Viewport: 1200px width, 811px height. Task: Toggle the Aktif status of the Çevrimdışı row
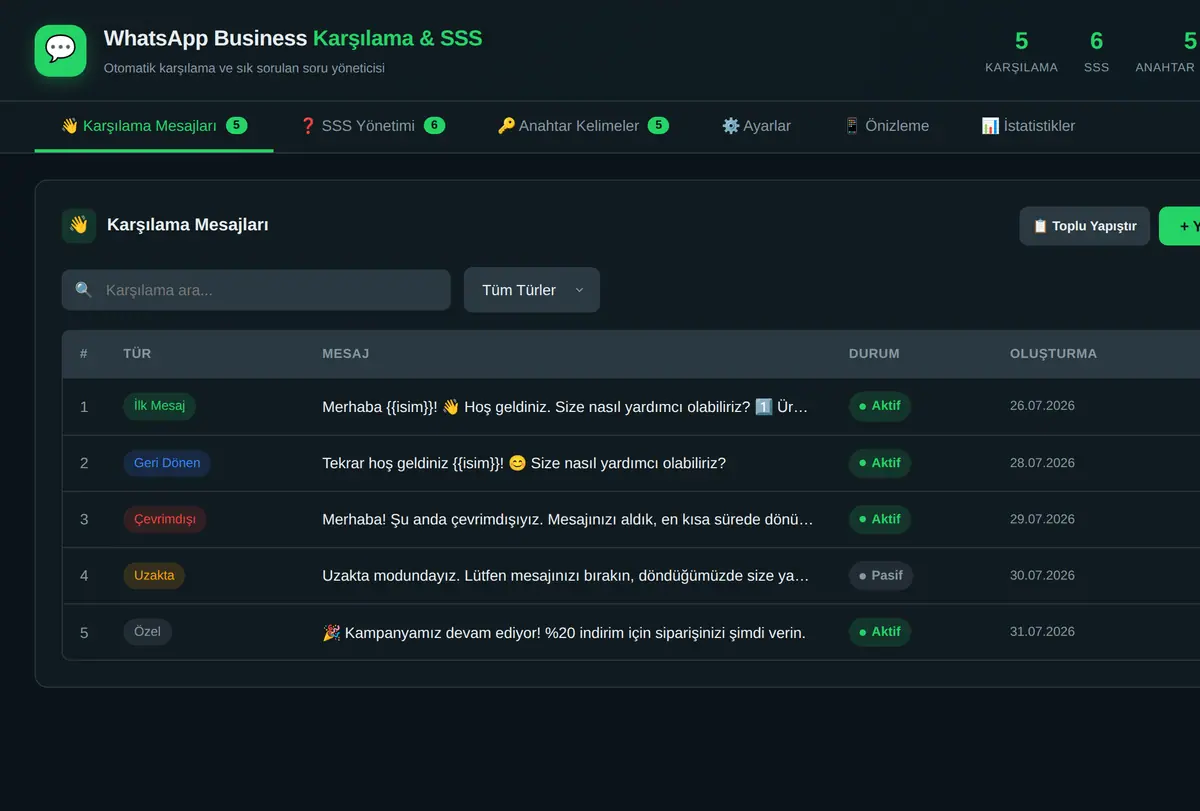pyautogui.click(x=880, y=519)
